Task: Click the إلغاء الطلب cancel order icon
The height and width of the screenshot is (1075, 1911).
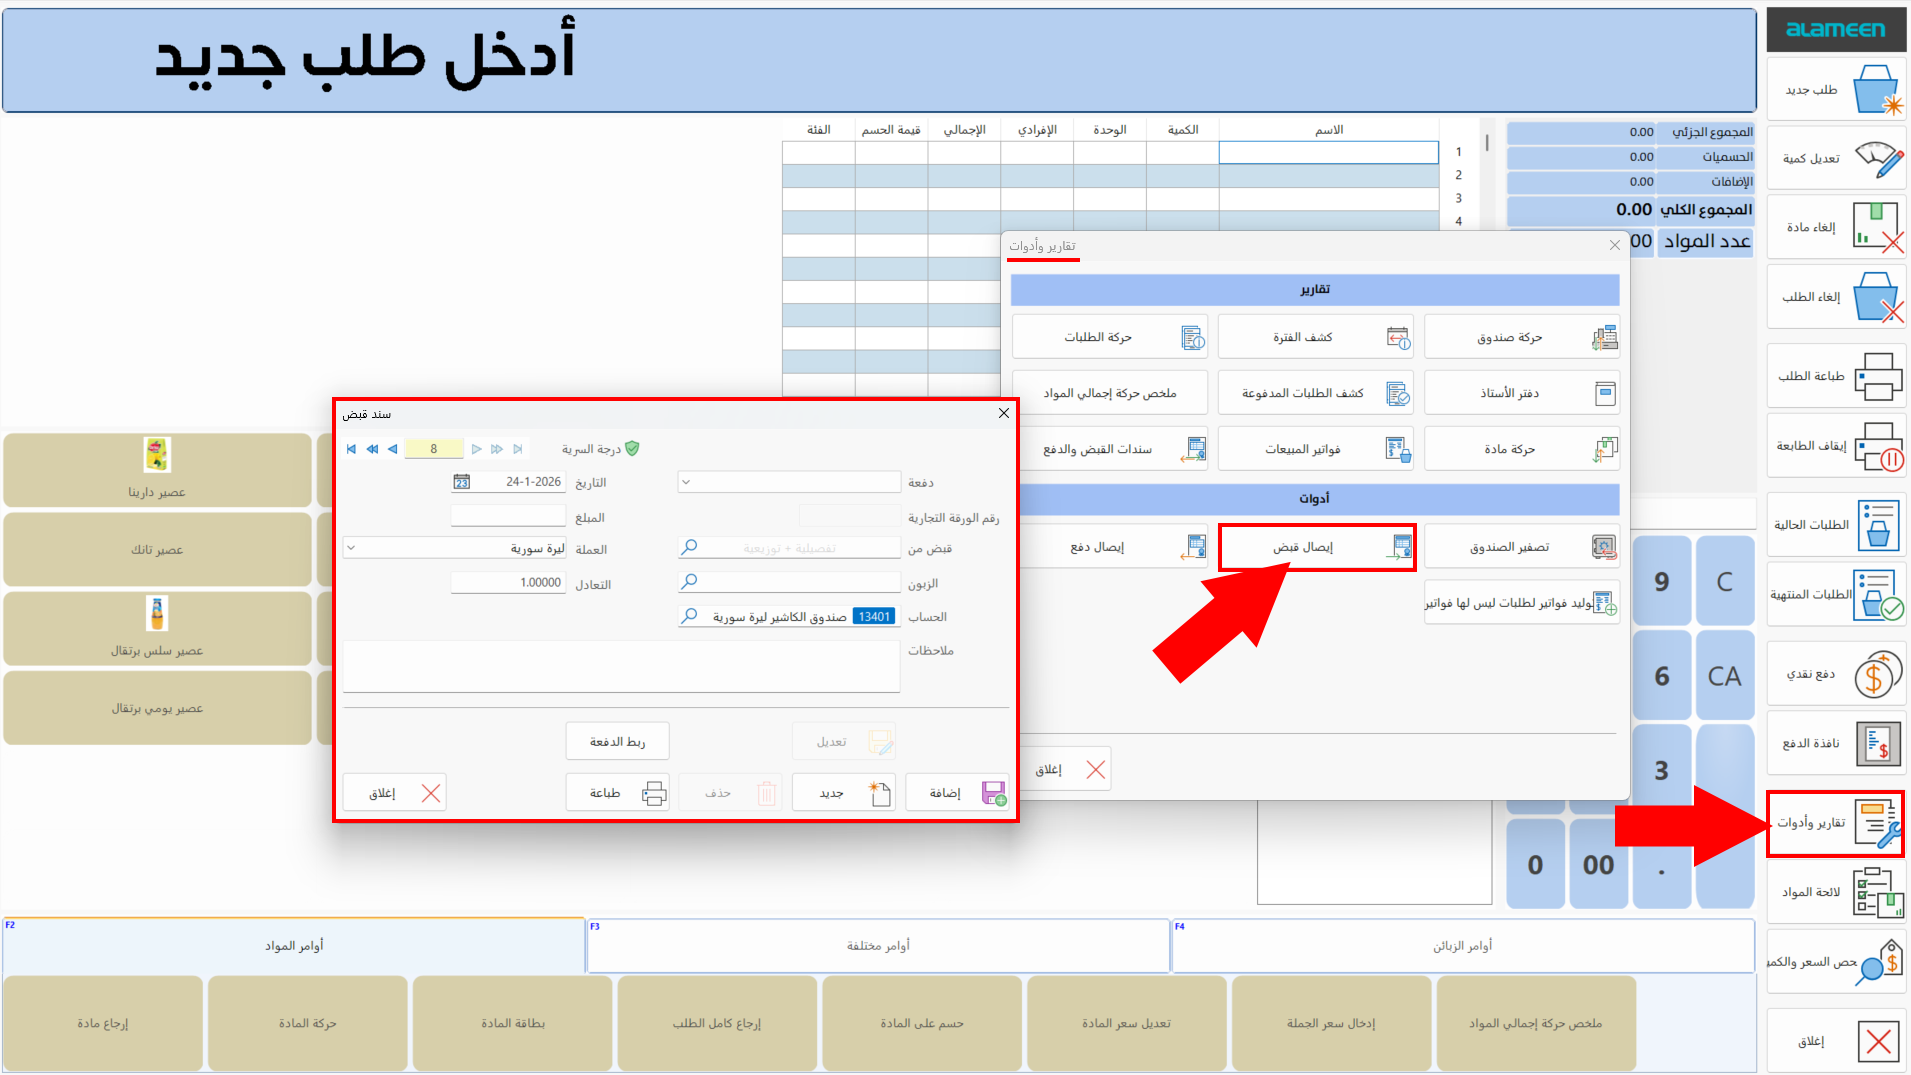Action: coord(1878,297)
